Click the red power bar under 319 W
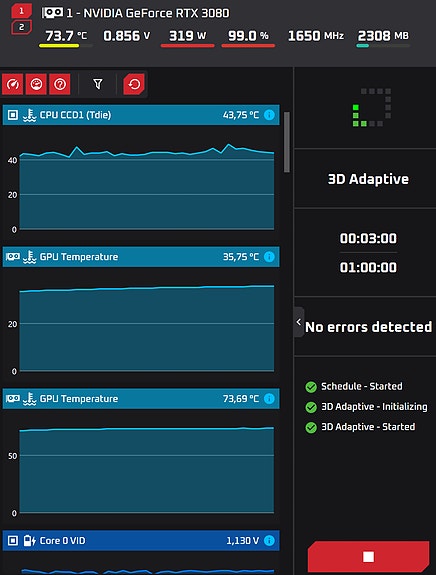 187,46
